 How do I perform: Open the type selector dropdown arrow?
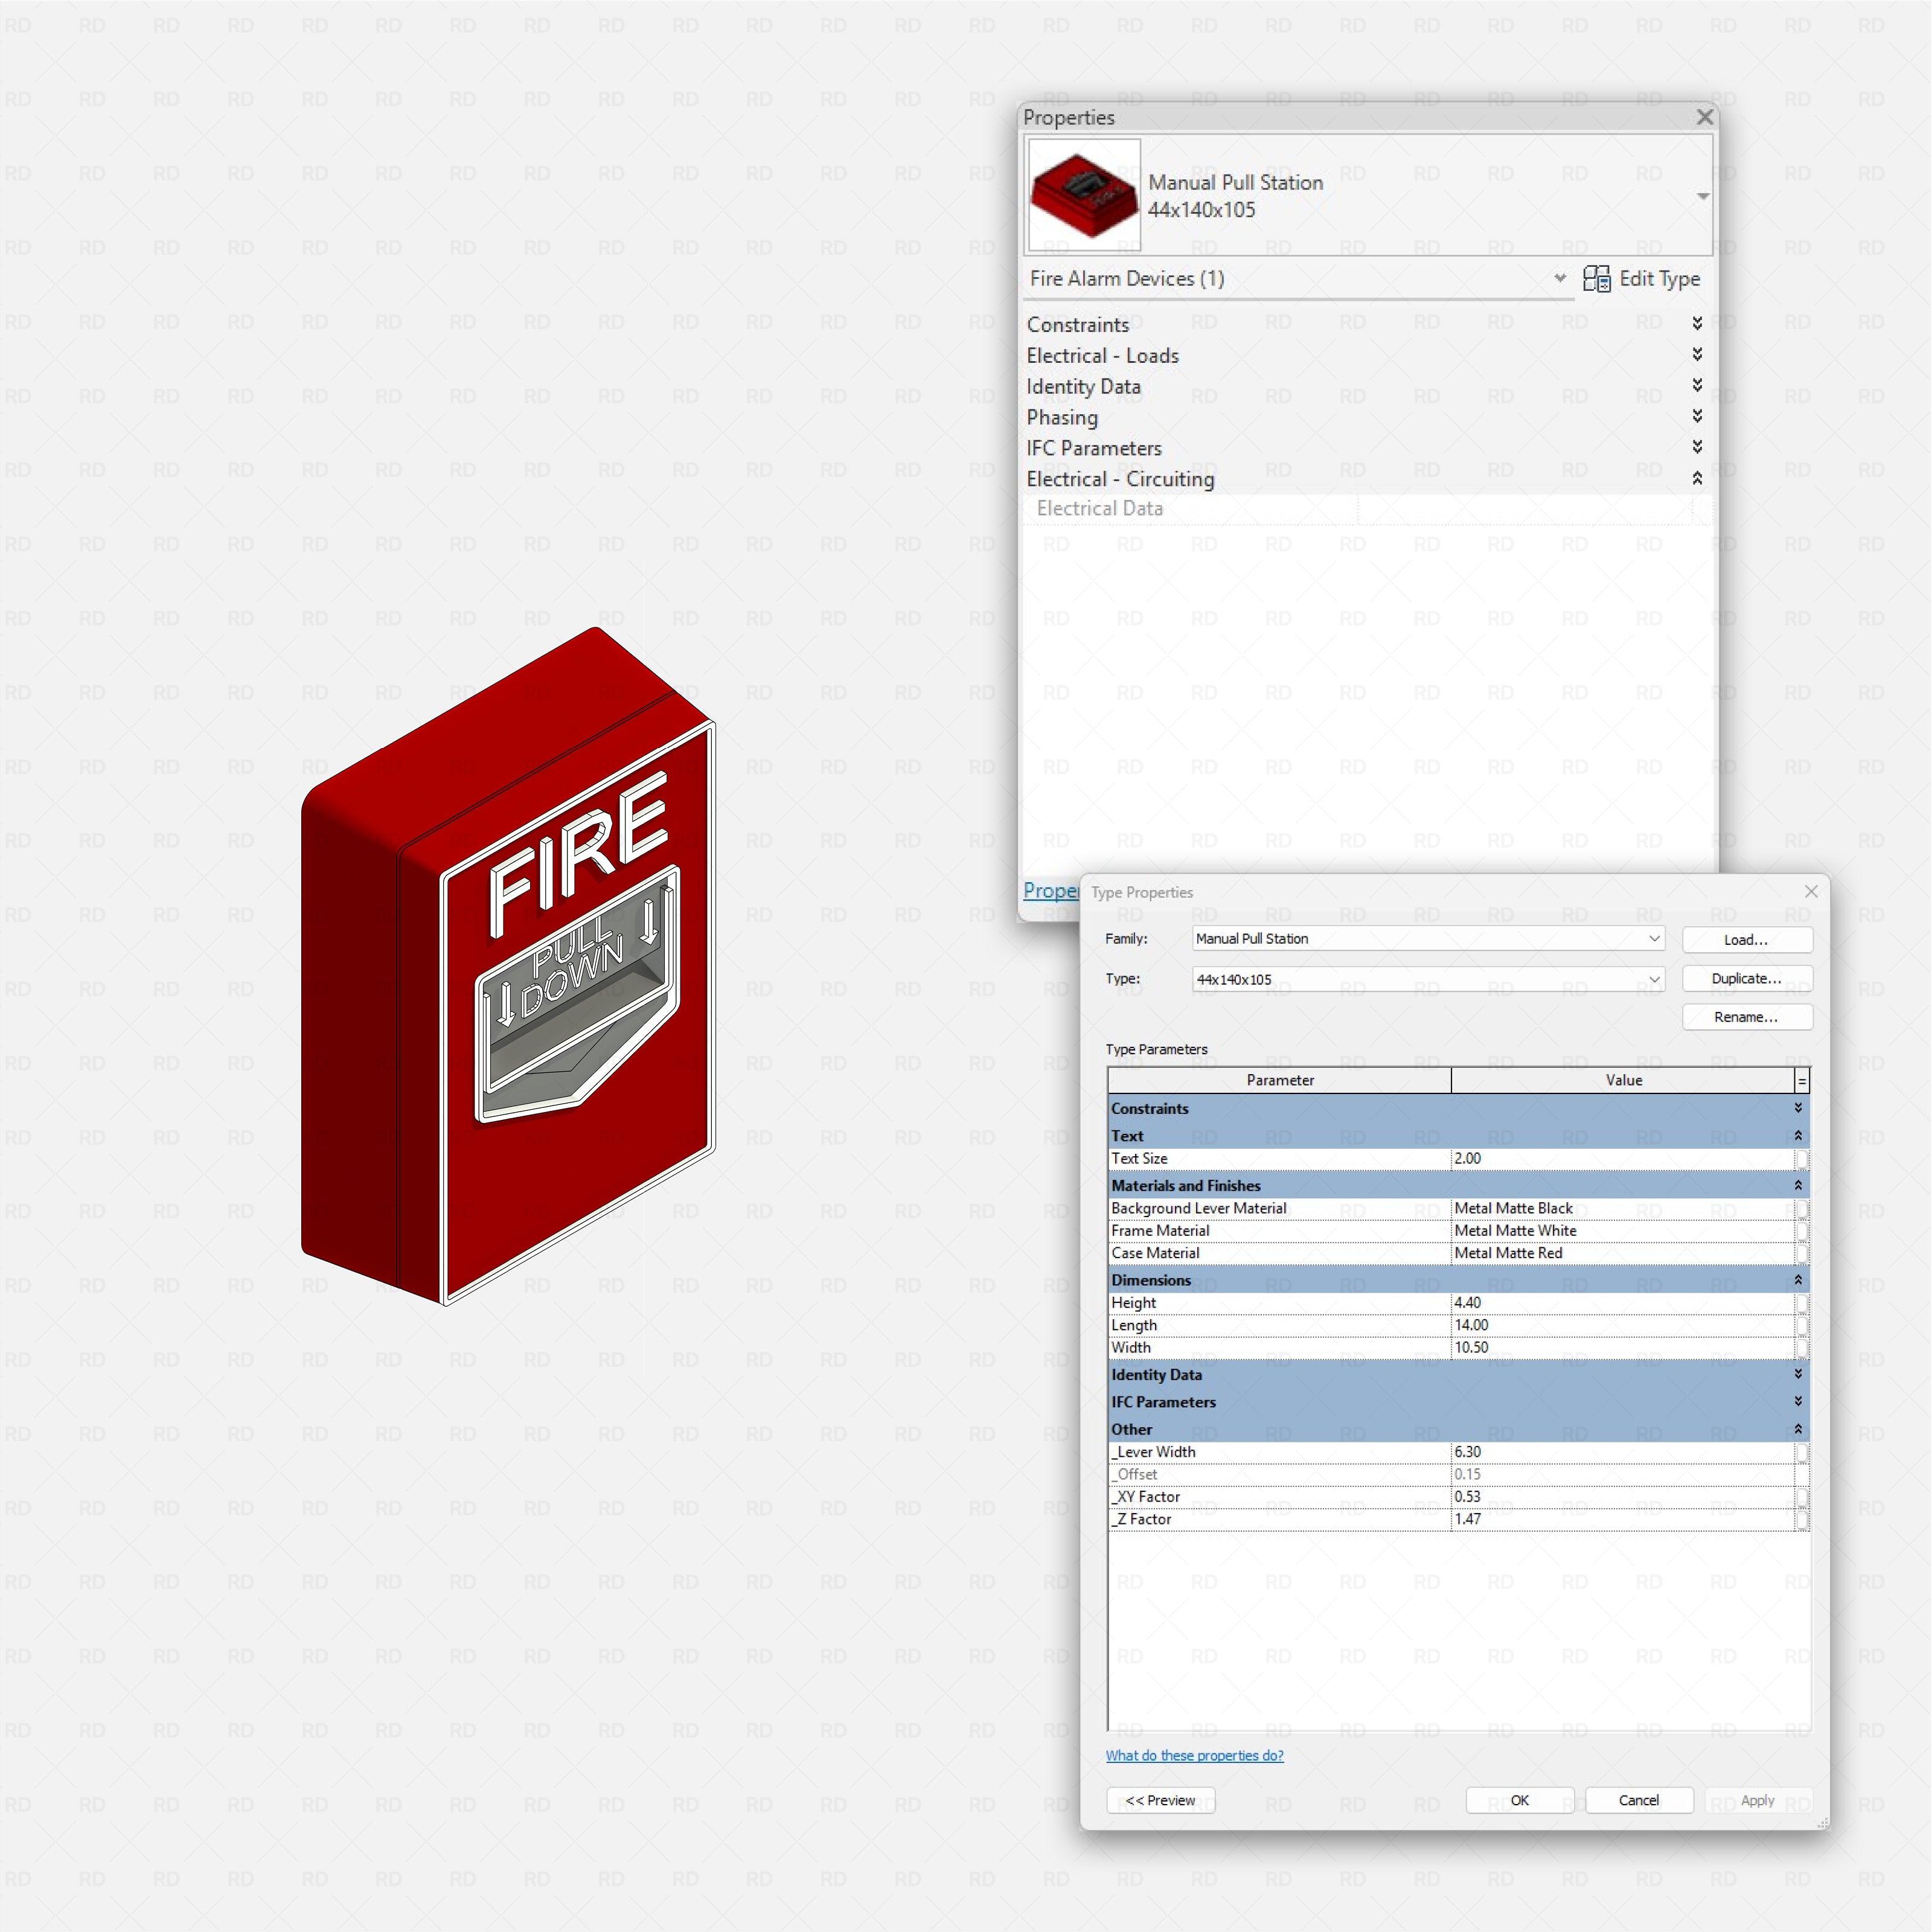[x=1702, y=196]
